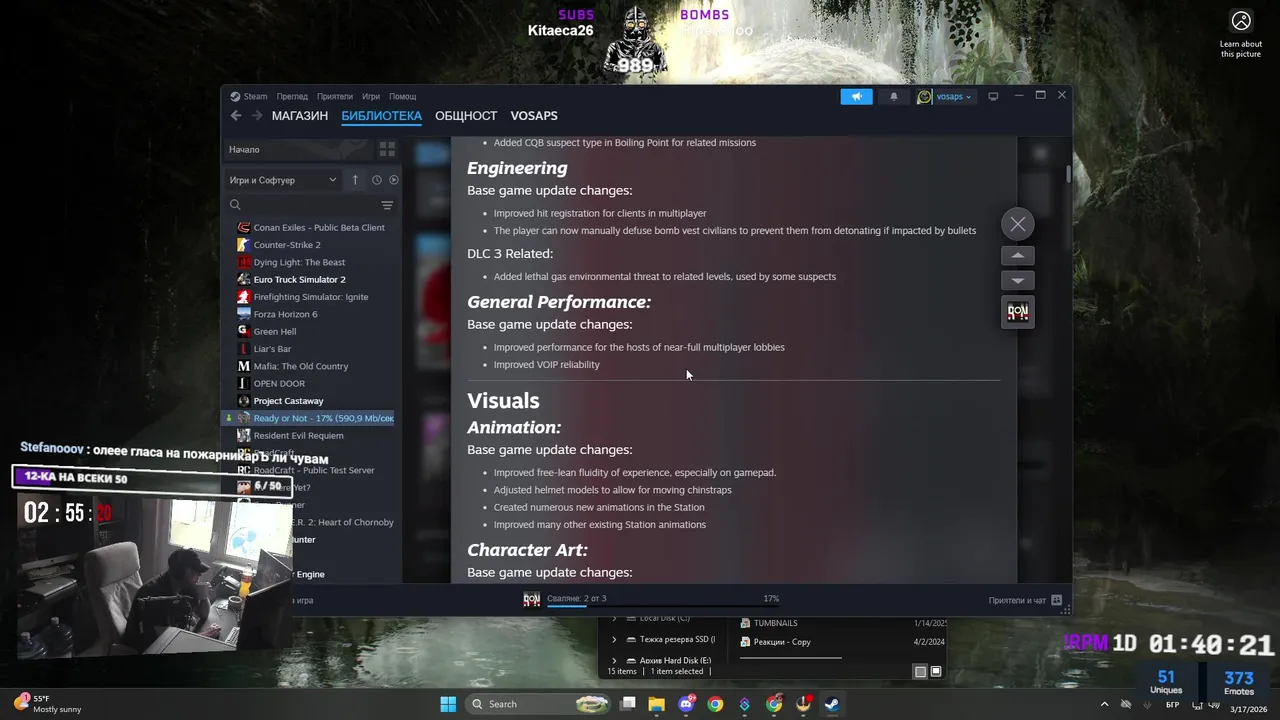
Task: Expand Local Disk (C:) in Explorer tree
Action: 614,618
